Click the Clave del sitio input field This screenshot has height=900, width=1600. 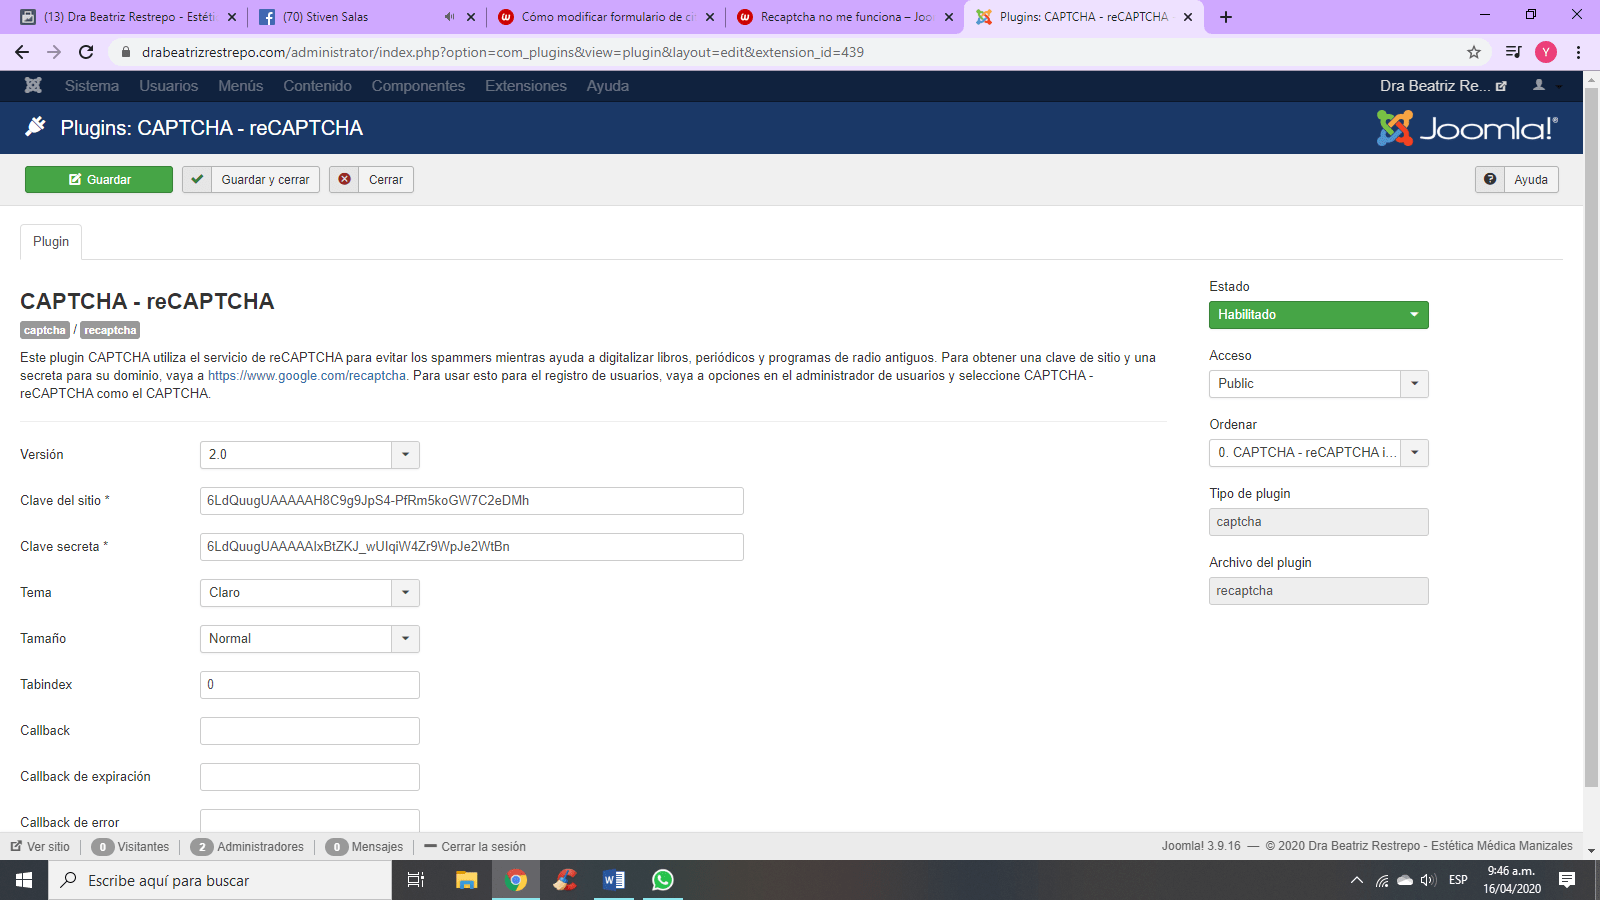point(472,501)
